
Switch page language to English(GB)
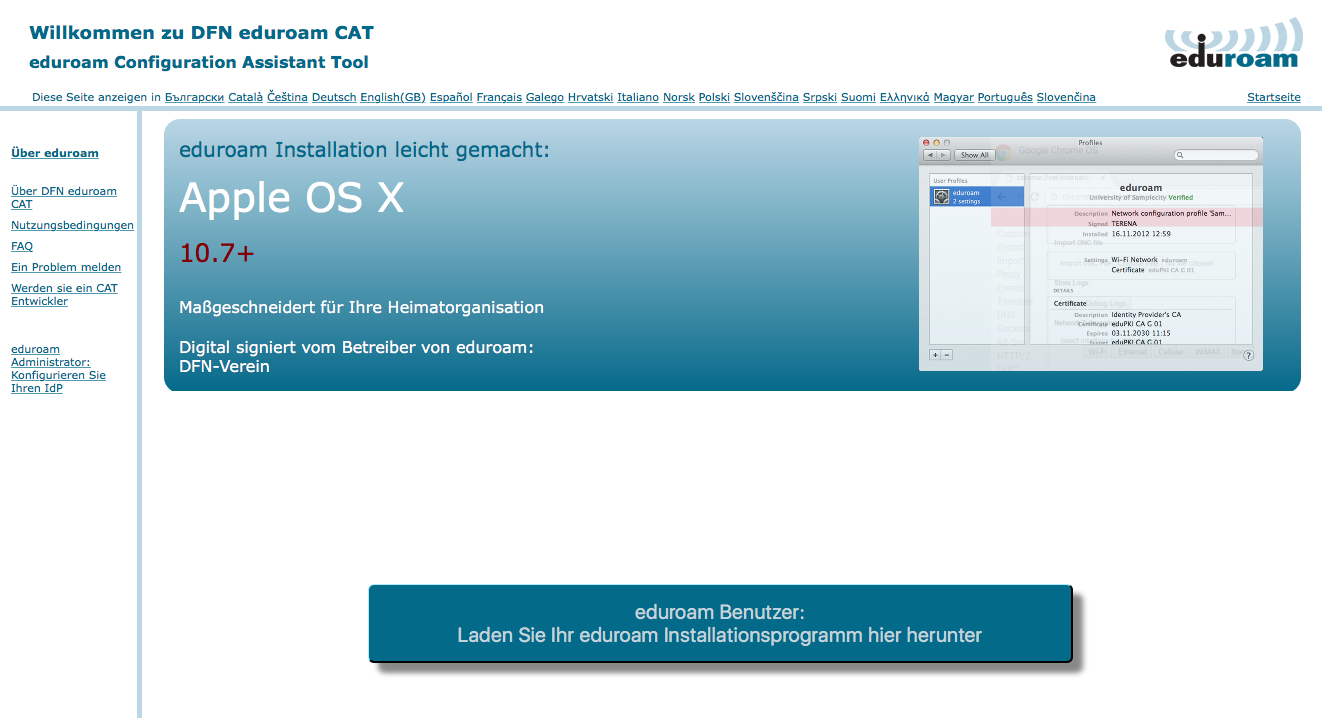(393, 97)
